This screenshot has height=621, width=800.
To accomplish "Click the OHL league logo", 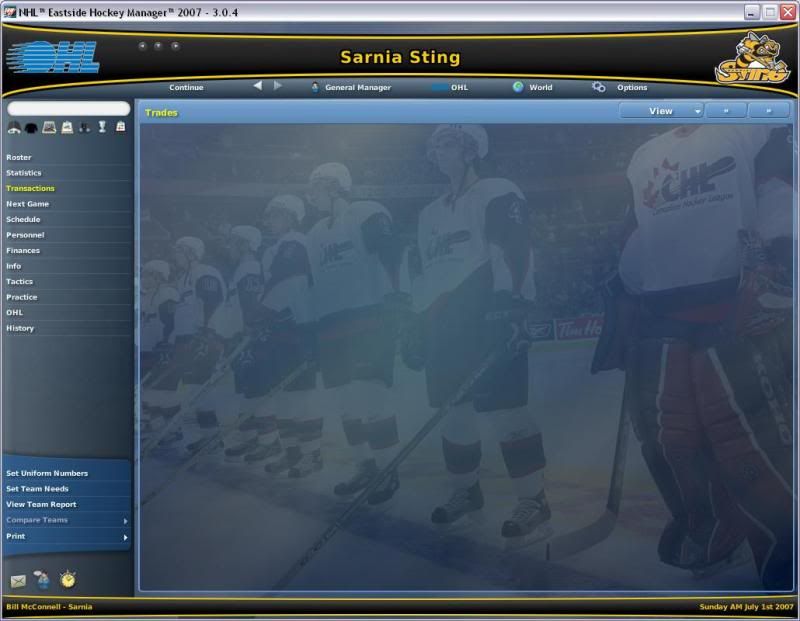I will click(53, 57).
